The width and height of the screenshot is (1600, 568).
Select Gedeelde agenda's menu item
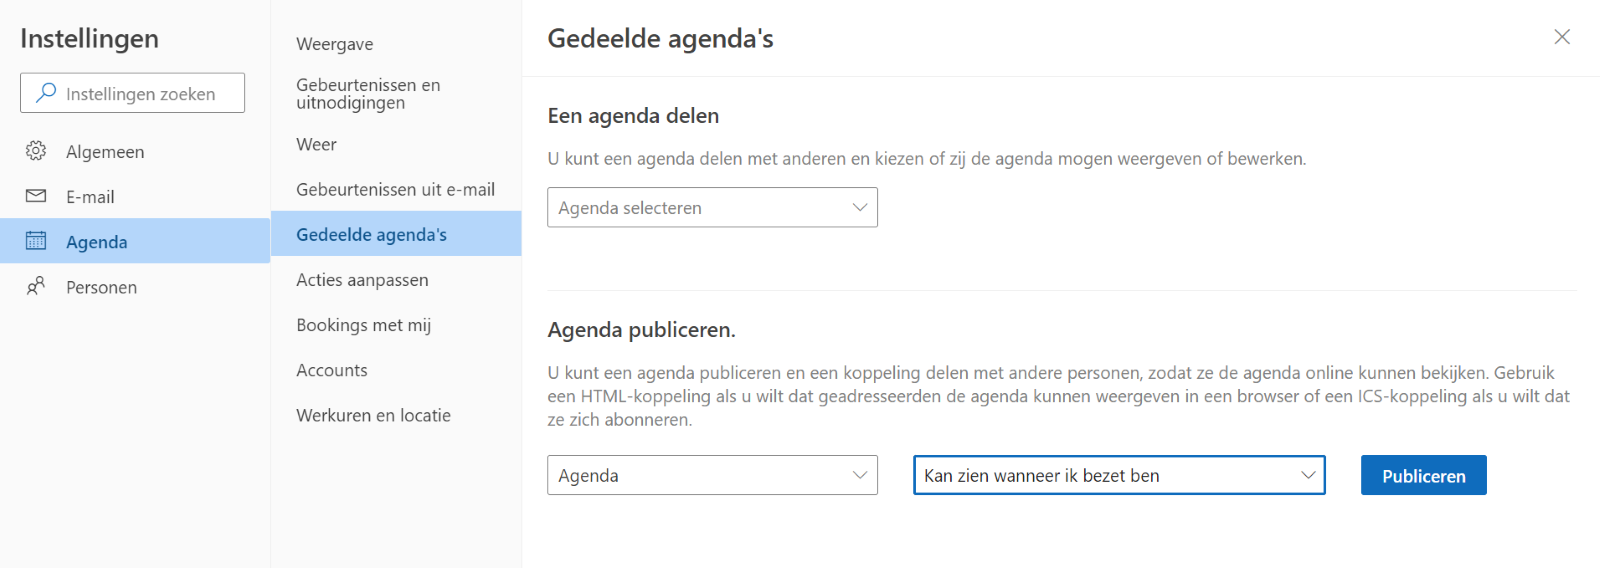[x=396, y=234]
